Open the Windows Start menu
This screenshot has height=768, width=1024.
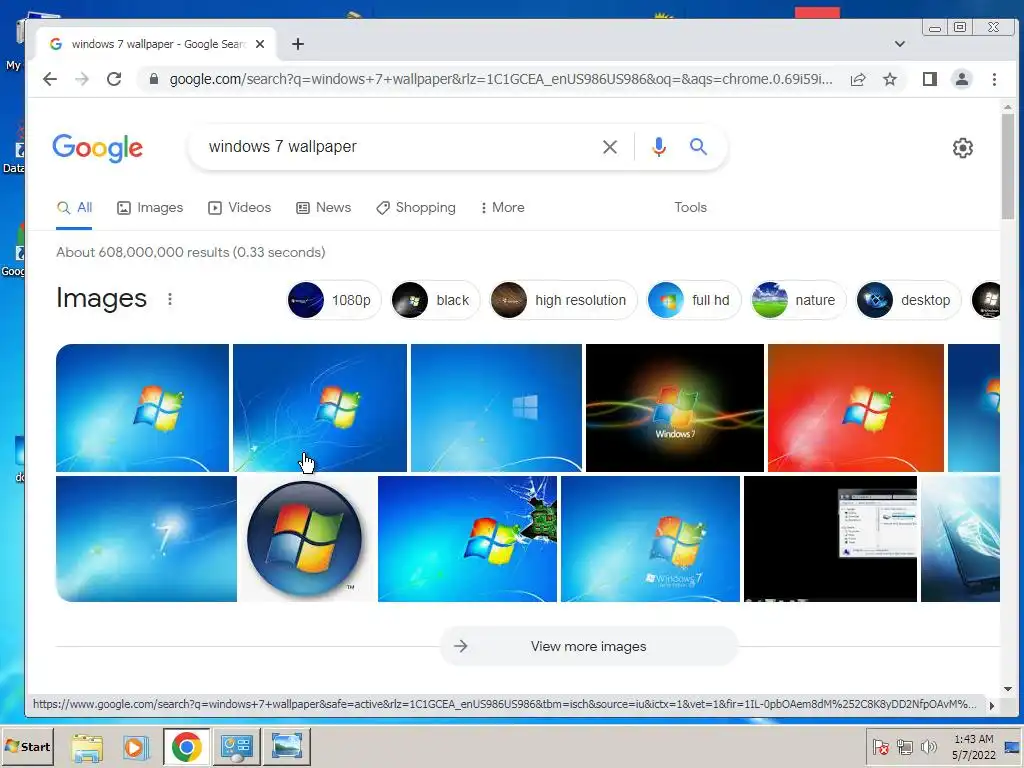point(27,746)
